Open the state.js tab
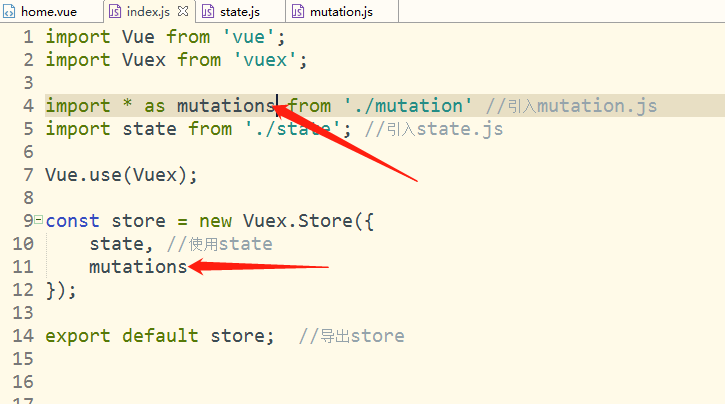725x404 pixels. [x=240, y=12]
